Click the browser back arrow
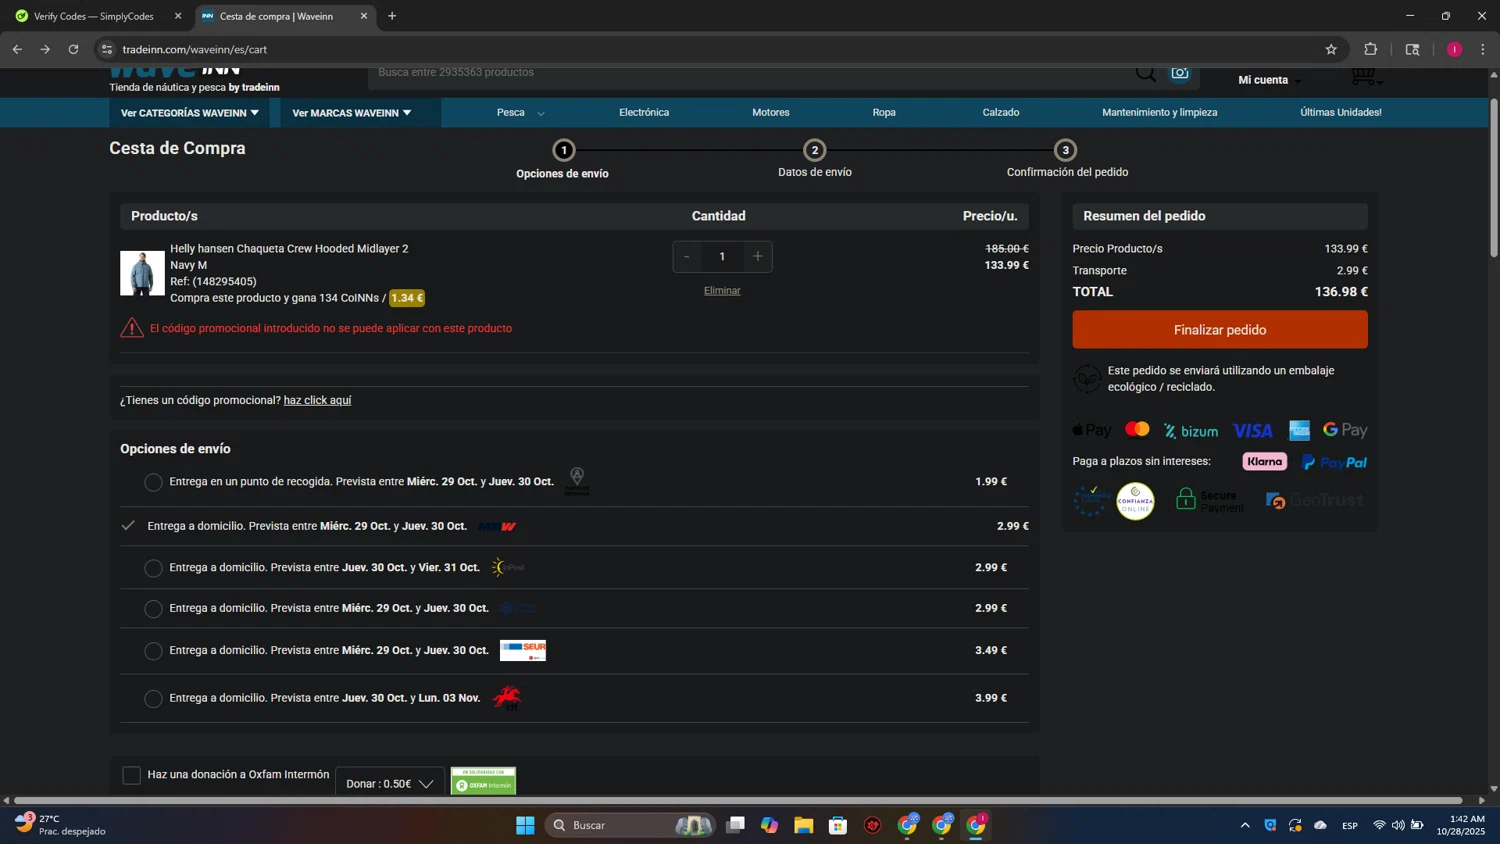This screenshot has width=1500, height=844. tap(17, 49)
